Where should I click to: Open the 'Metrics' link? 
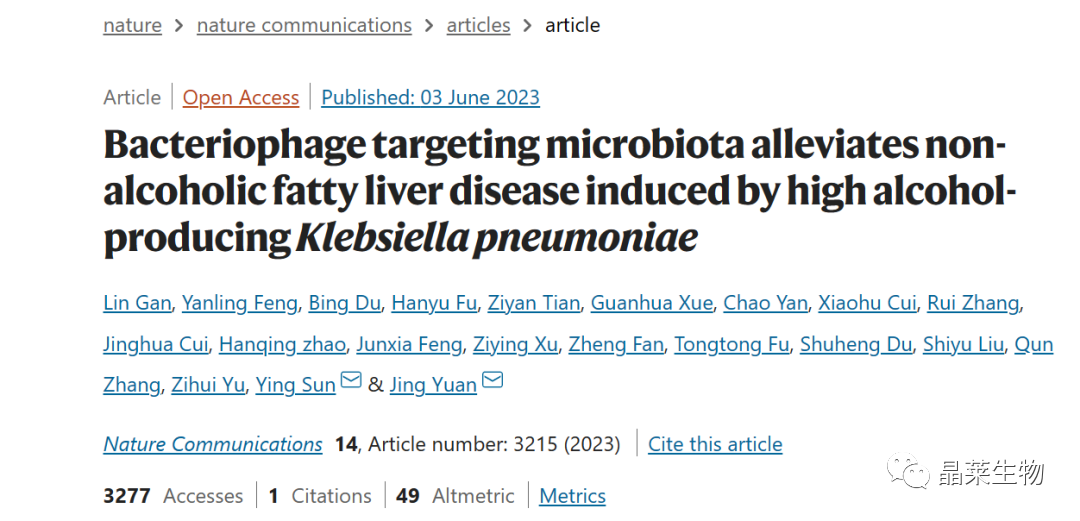[572, 496]
